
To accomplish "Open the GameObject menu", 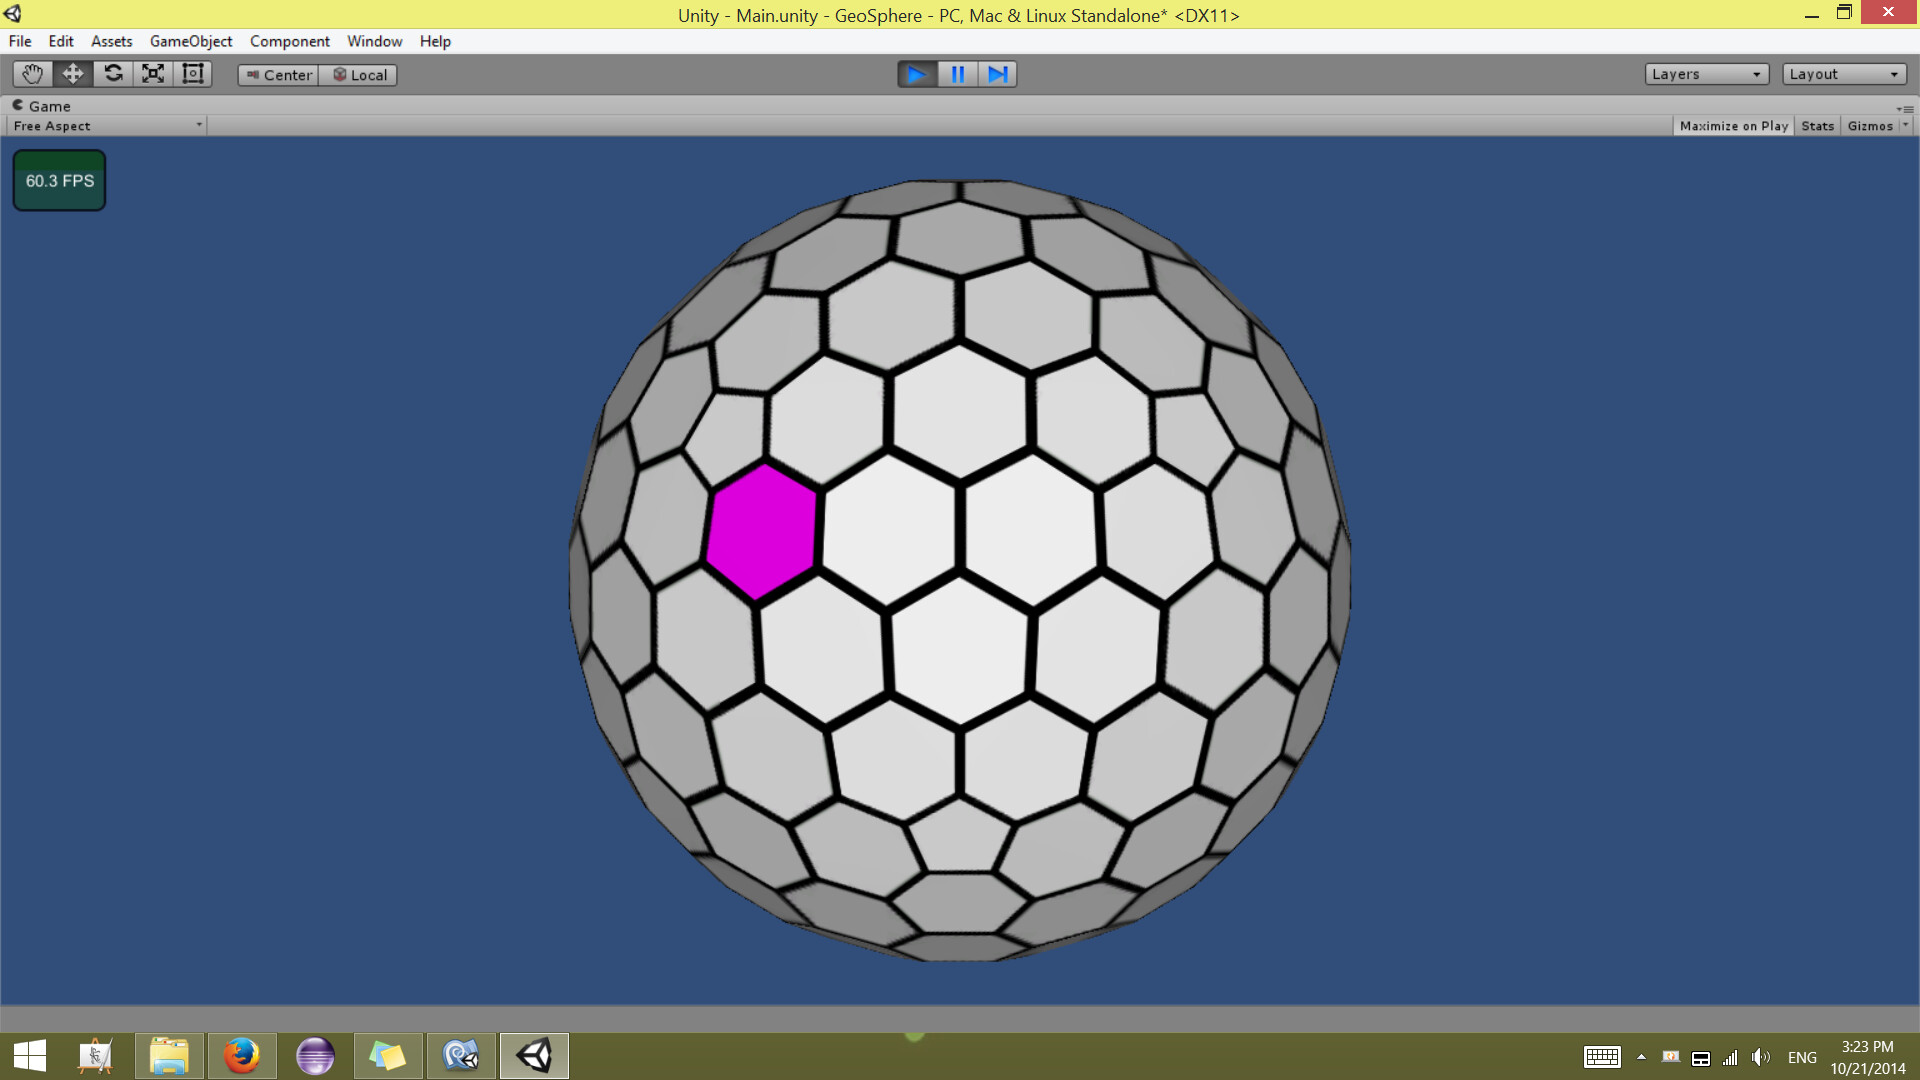I will point(190,41).
